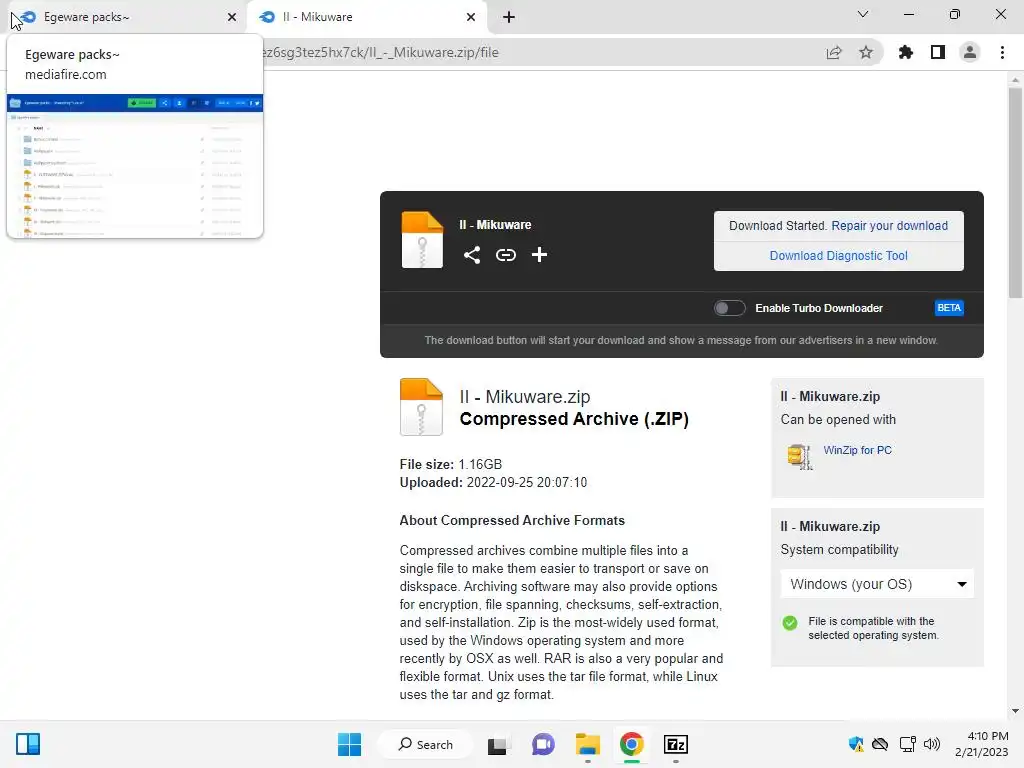Open the Windows Security tray icon

tap(856, 744)
